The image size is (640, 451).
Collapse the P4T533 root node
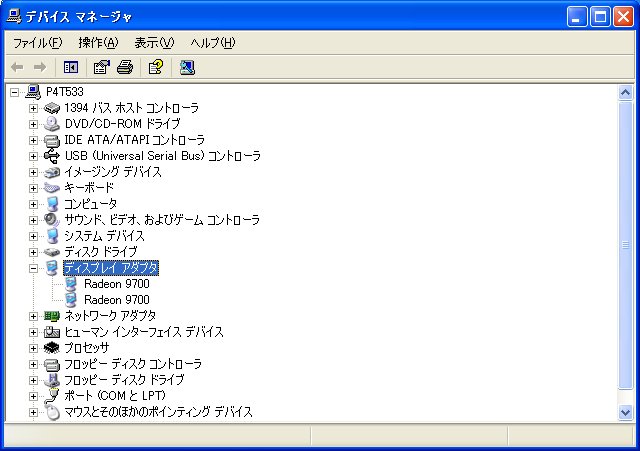14,92
